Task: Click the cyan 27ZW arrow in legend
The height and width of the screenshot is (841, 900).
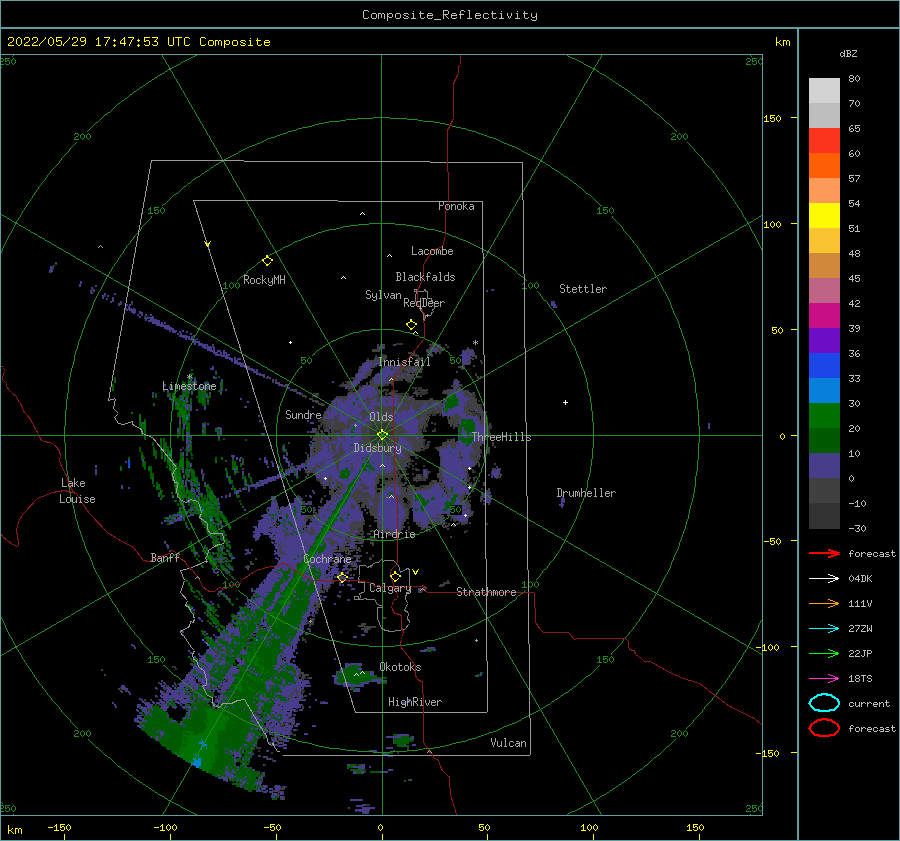Action: click(824, 629)
